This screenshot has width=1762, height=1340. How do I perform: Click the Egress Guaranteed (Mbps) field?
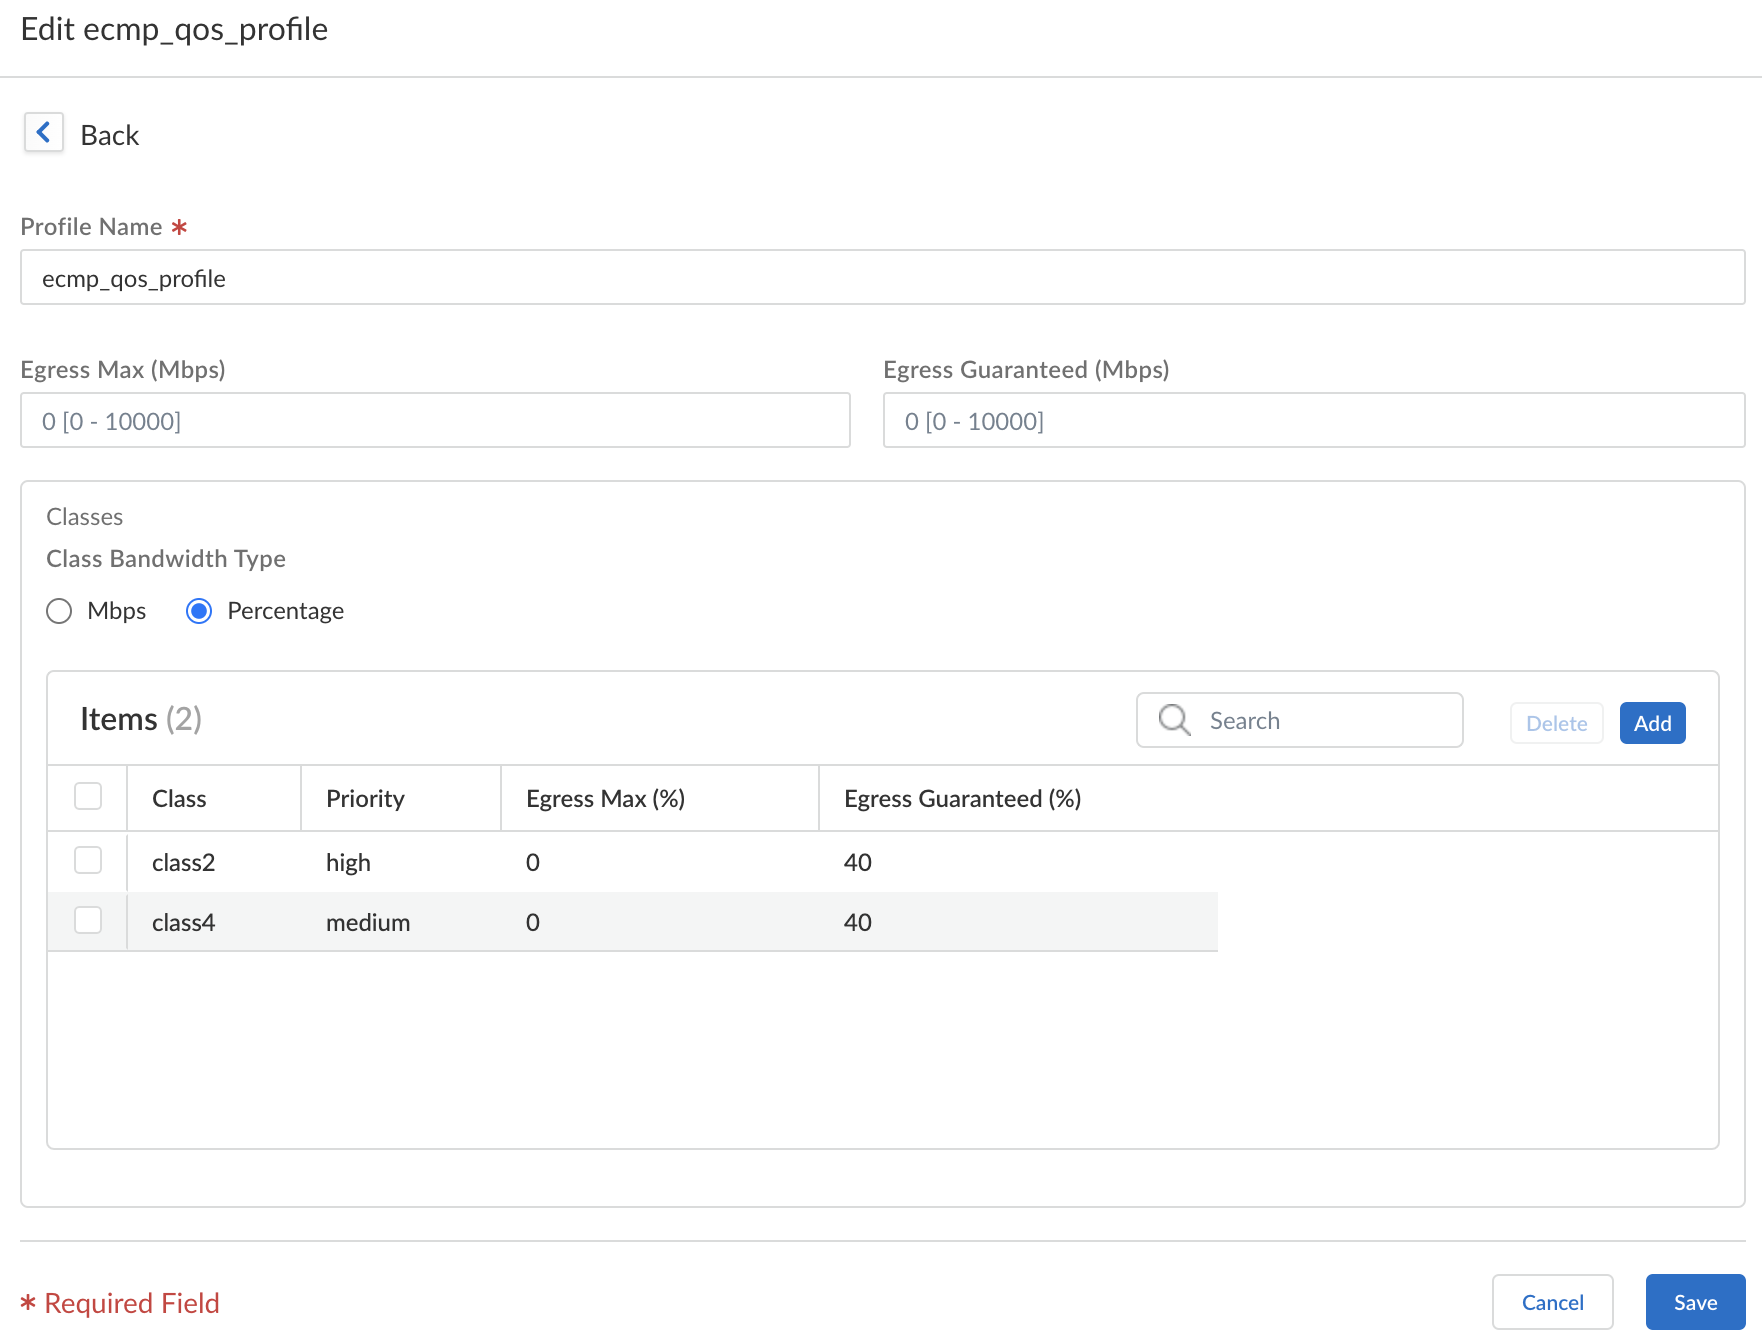1313,421
